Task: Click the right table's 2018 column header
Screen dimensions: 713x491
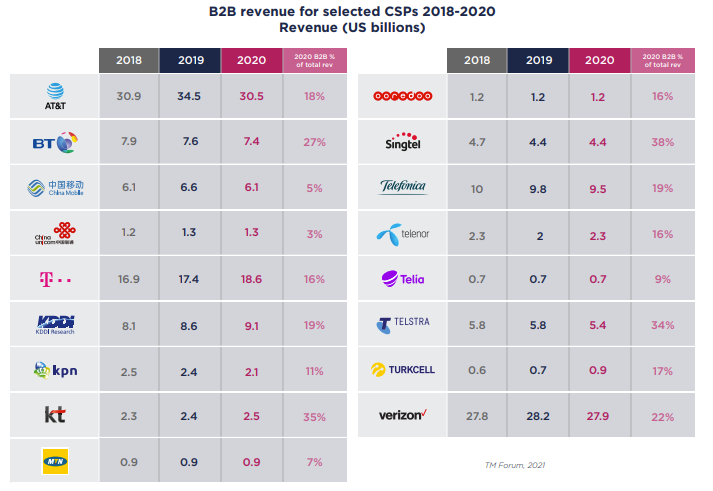Action: click(x=477, y=60)
